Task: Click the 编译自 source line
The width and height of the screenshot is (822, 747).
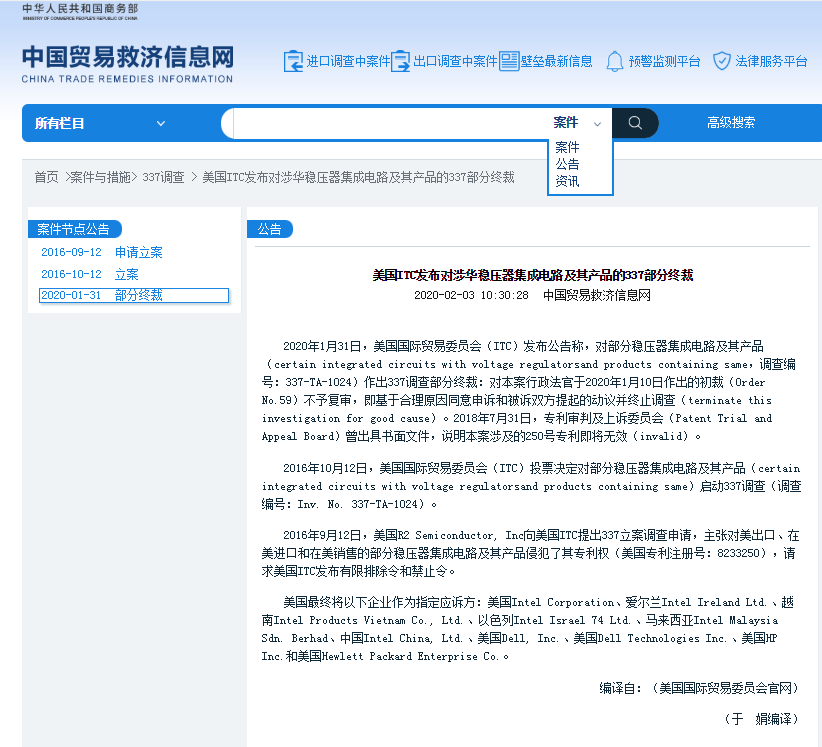Action: [x=698, y=688]
